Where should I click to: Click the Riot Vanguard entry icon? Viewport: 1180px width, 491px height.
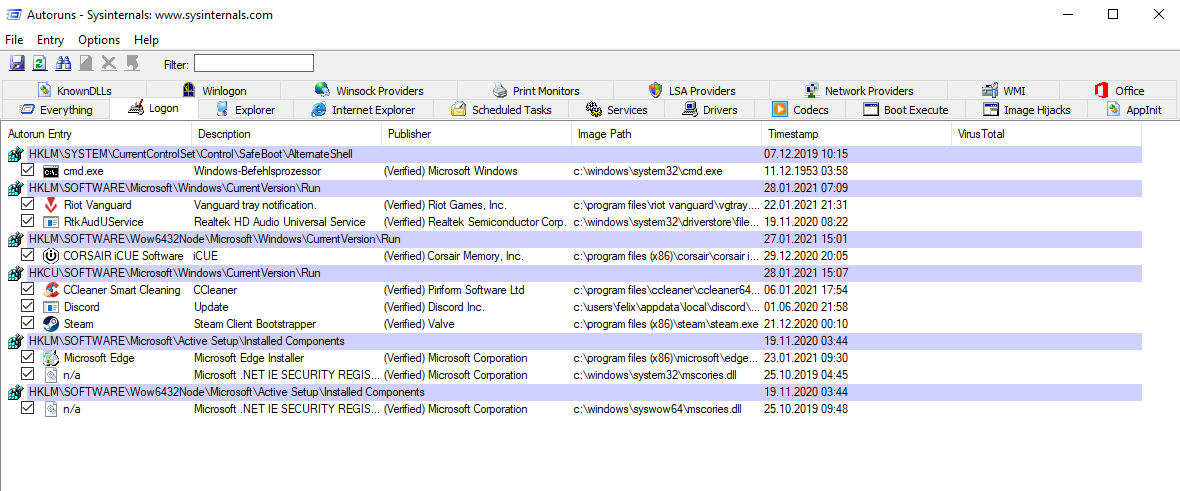pyautogui.click(x=50, y=205)
